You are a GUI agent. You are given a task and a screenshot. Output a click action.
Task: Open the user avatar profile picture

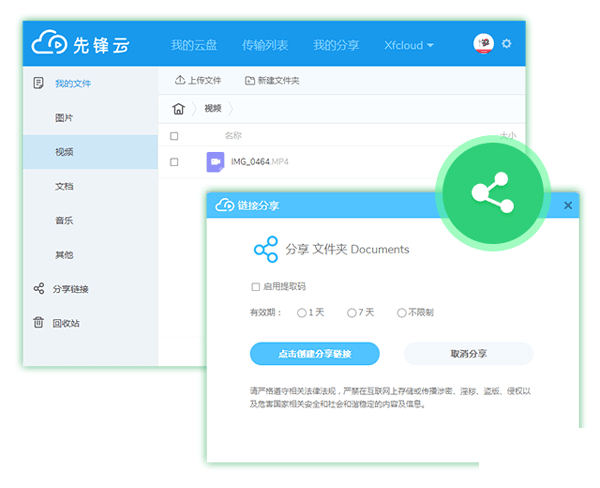pos(483,44)
